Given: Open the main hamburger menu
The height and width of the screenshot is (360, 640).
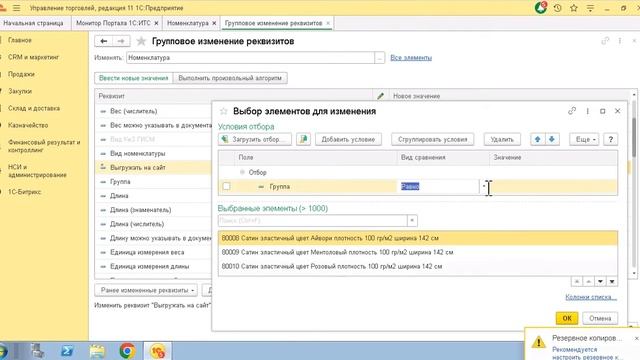Looking at the screenshot, I should tap(16, 8).
